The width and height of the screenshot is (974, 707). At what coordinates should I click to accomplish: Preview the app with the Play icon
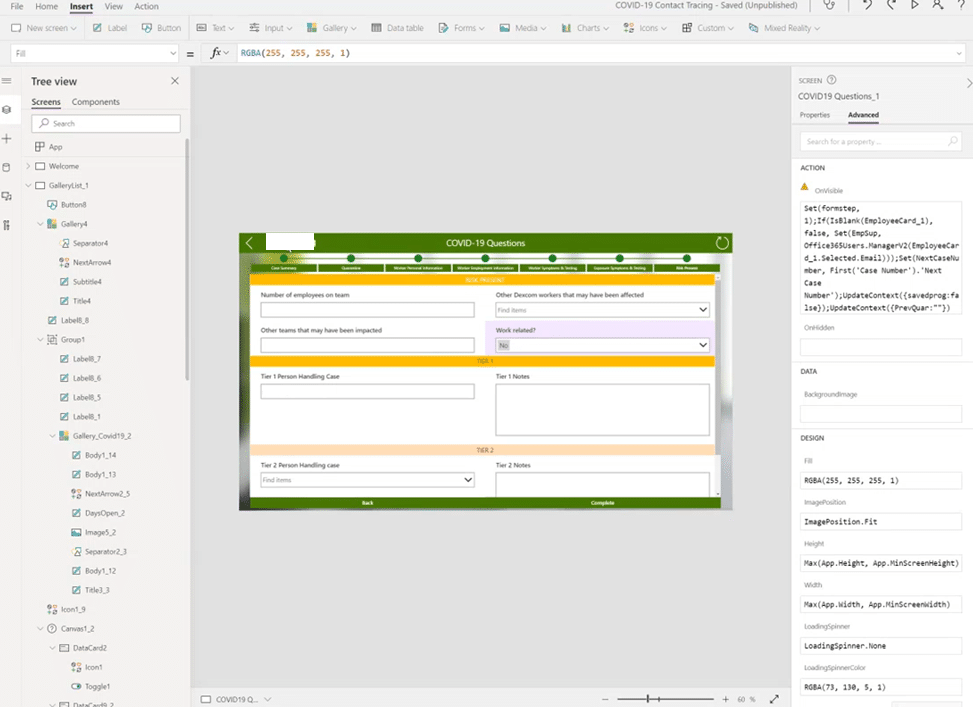point(914,5)
